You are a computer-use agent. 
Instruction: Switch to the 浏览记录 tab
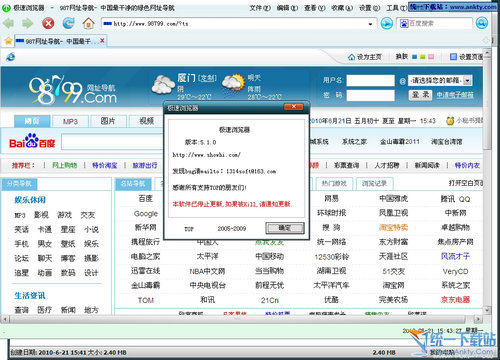click(x=374, y=183)
